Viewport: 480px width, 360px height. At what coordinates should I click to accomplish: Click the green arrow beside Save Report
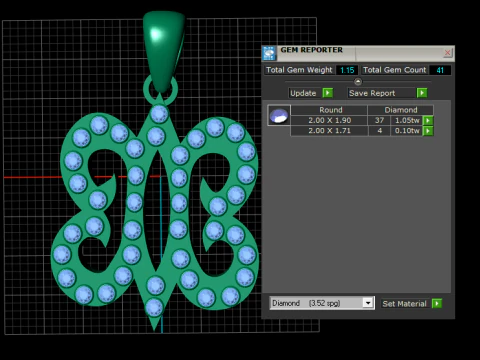click(x=422, y=93)
